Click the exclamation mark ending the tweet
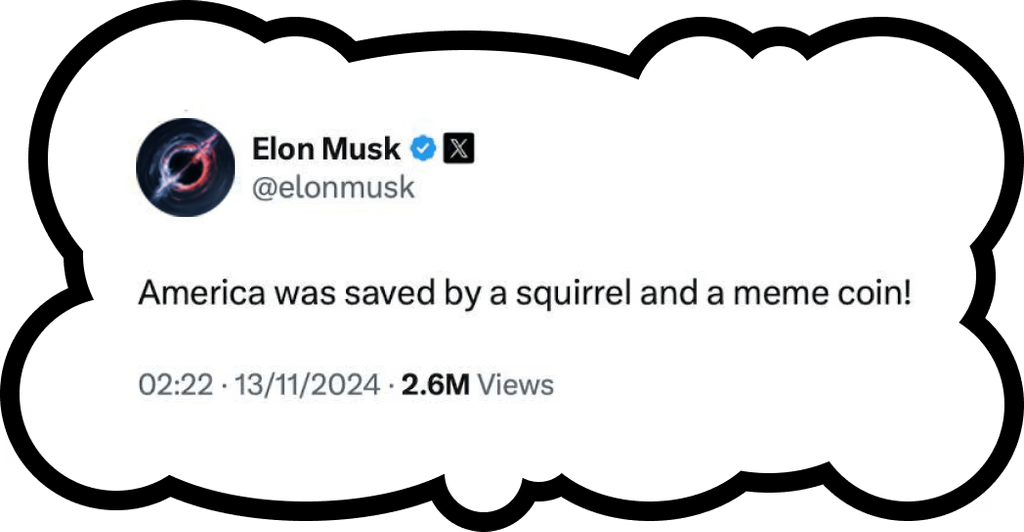 (x=907, y=296)
